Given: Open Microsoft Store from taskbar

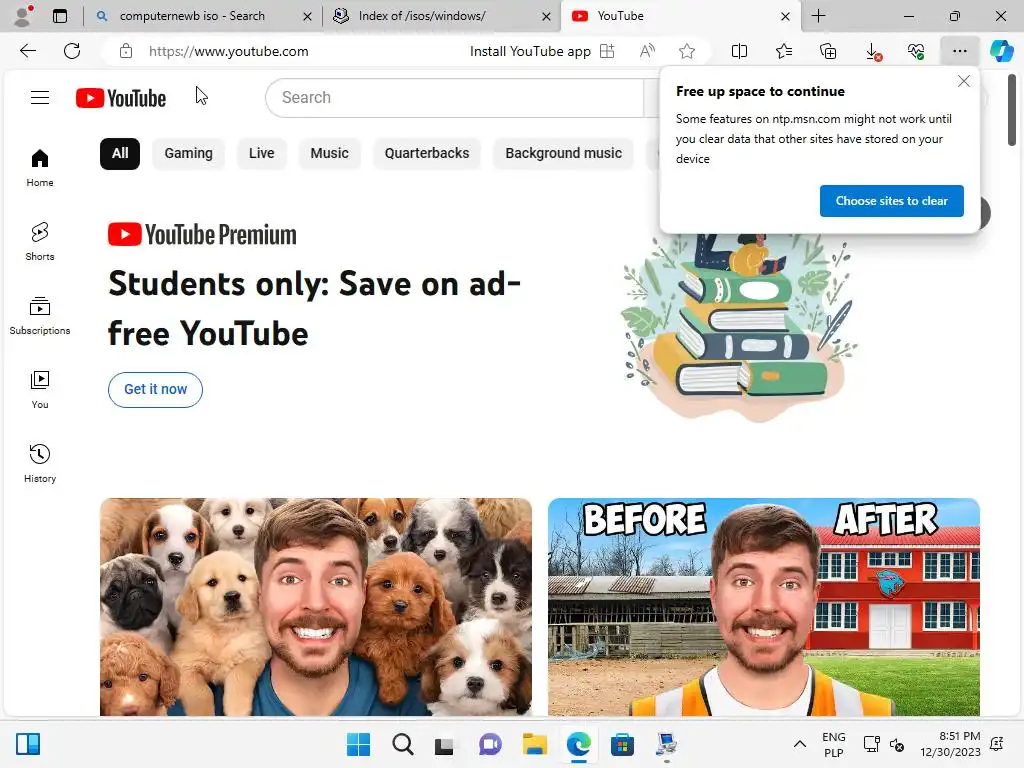Looking at the screenshot, I should [622, 744].
